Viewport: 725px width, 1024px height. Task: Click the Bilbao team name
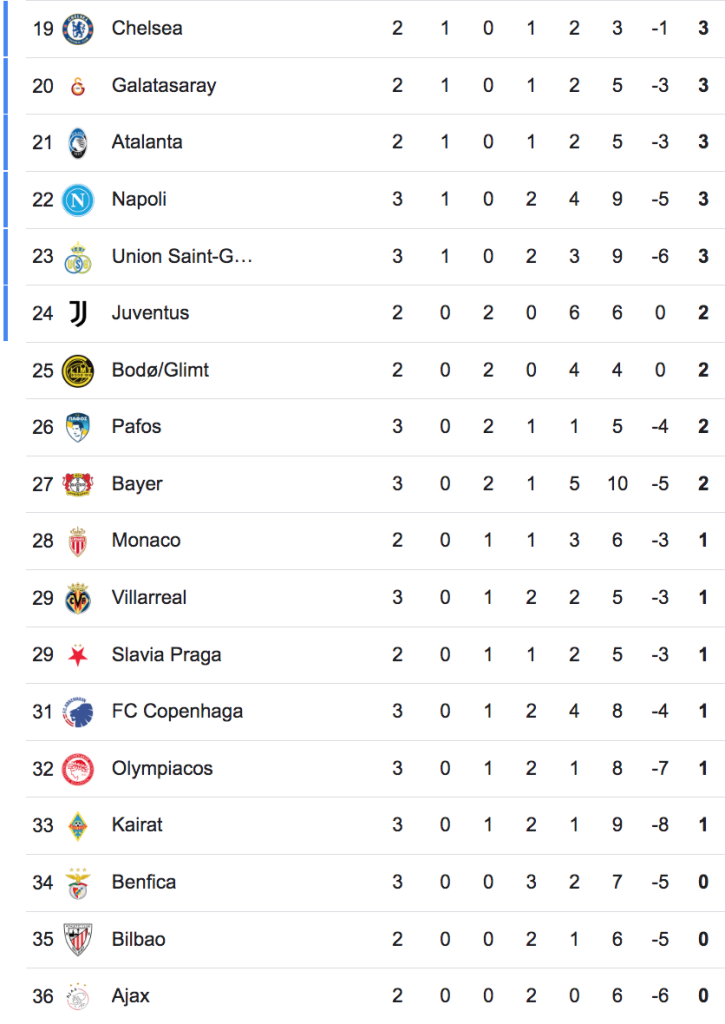pyautogui.click(x=138, y=939)
